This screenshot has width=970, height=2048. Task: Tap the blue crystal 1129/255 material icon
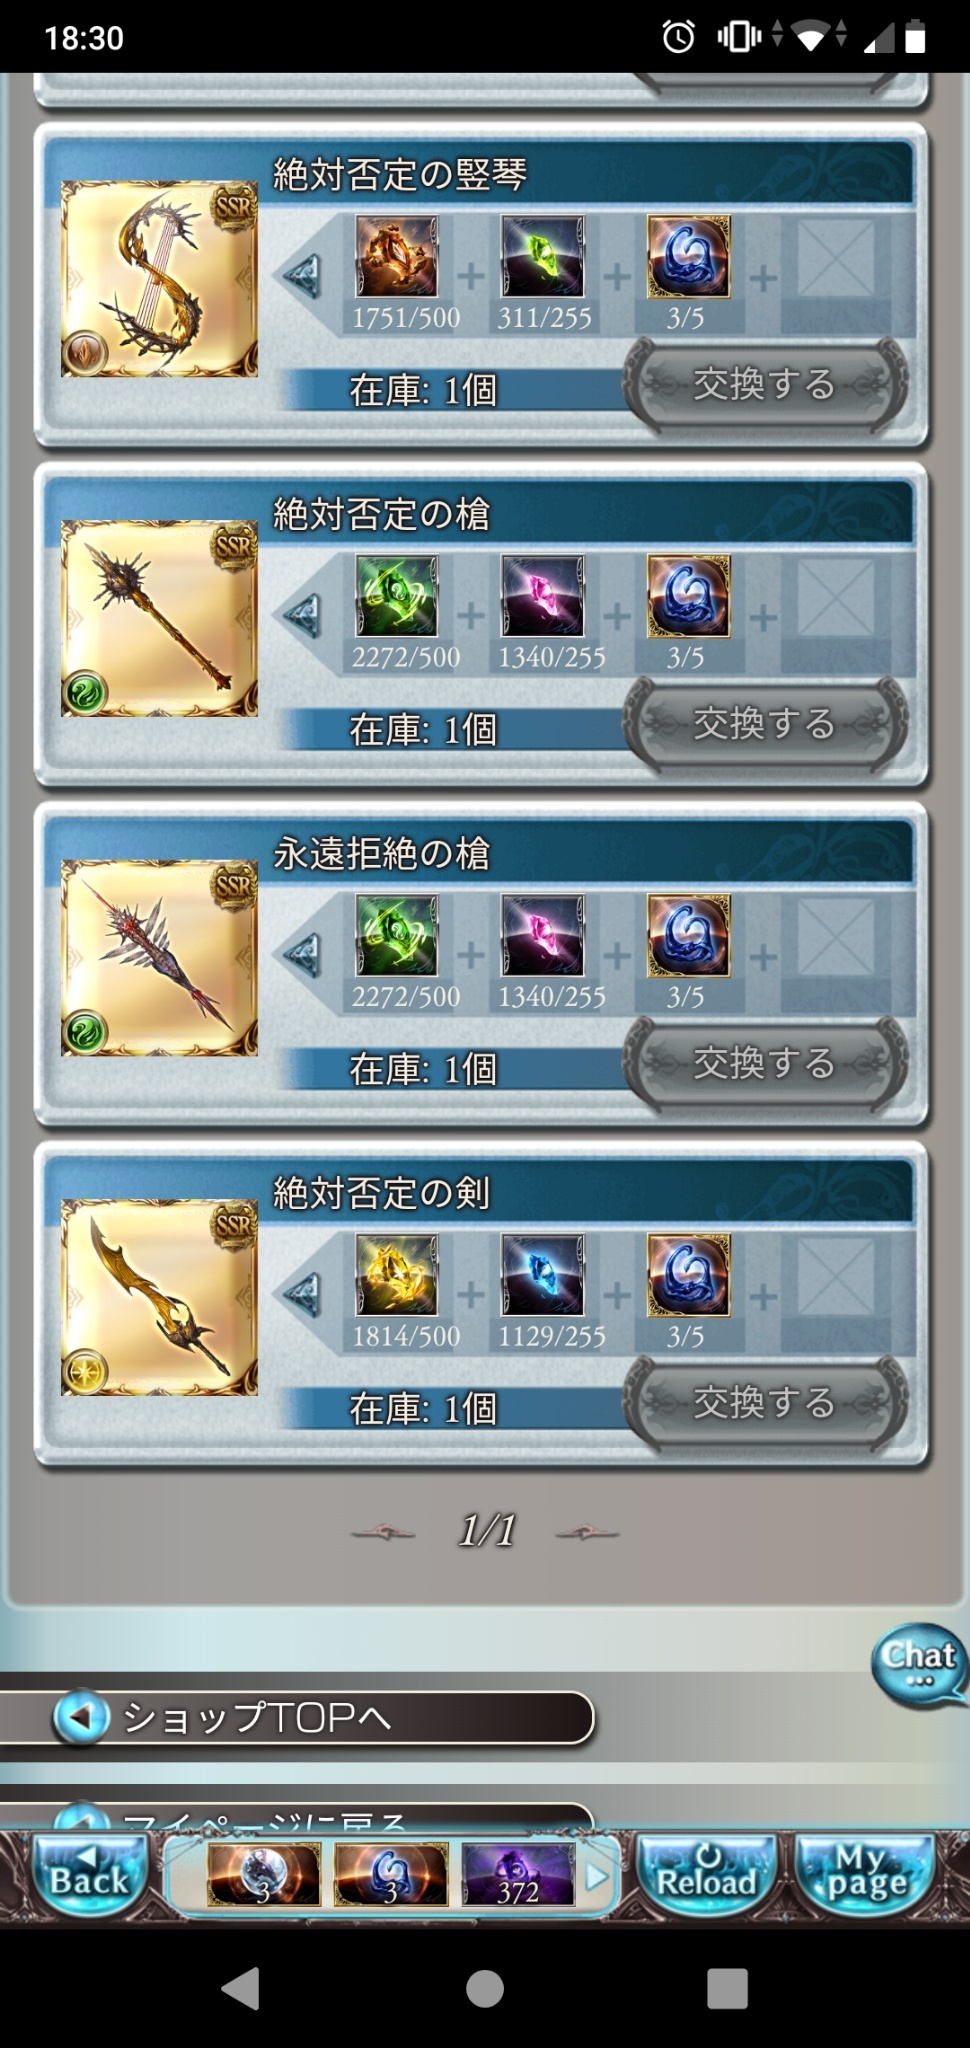543,1275
